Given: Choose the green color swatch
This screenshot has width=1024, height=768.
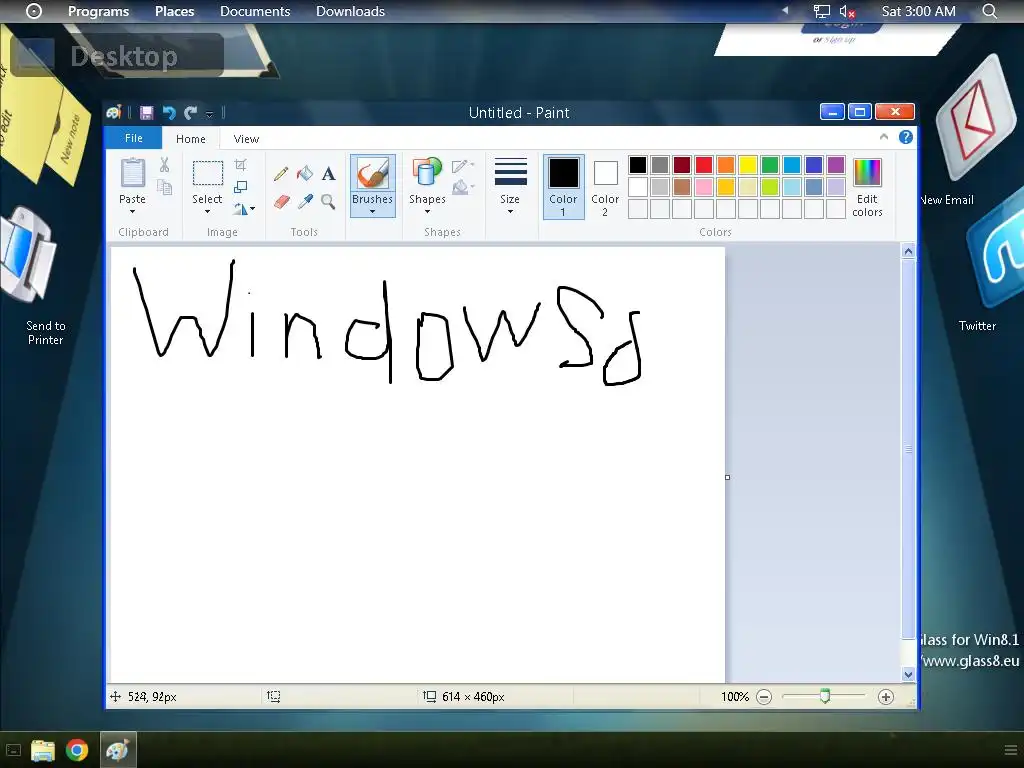Looking at the screenshot, I should (x=770, y=165).
